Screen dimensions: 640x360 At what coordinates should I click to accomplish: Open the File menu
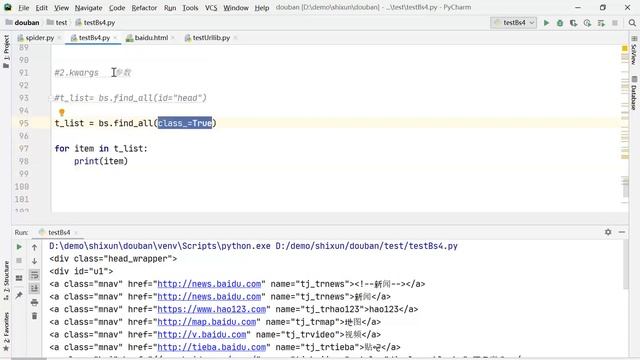click(x=24, y=8)
